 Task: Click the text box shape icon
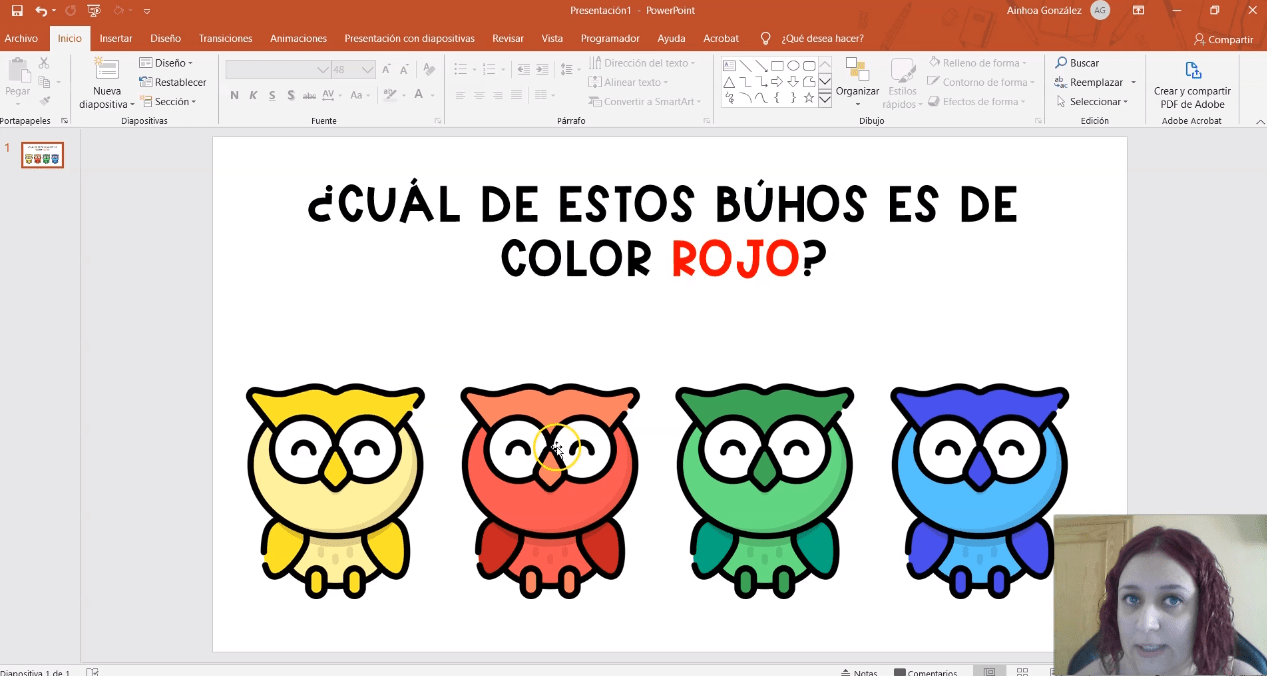[729, 66]
